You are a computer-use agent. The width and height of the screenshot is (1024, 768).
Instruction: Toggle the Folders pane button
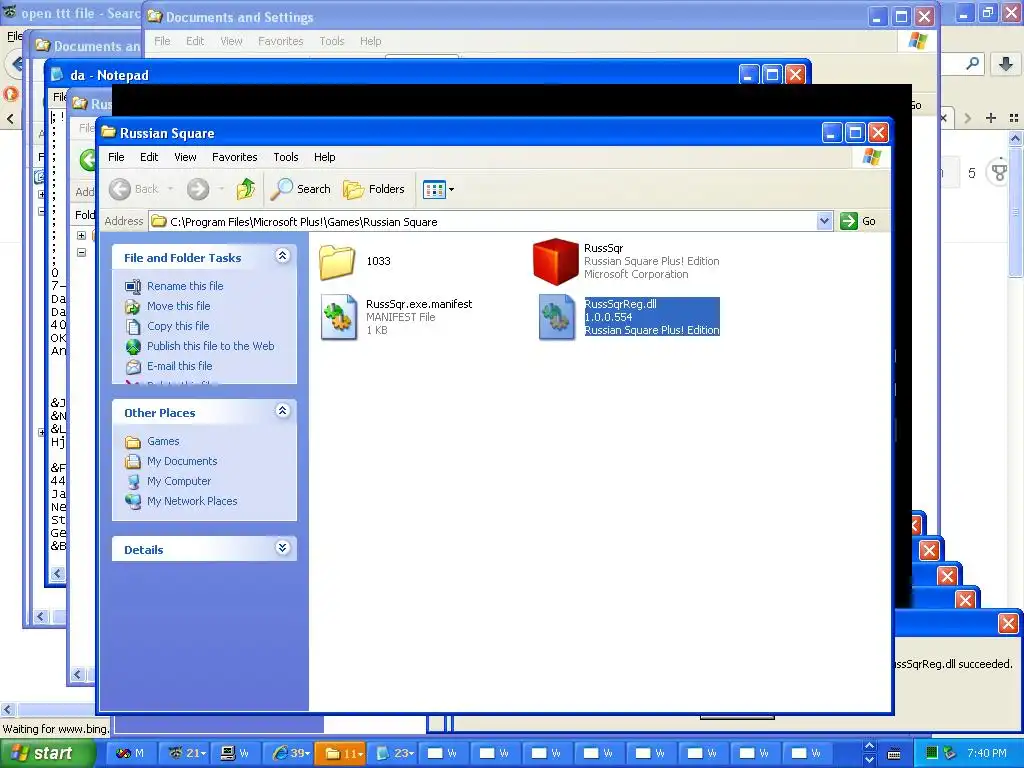coord(374,189)
